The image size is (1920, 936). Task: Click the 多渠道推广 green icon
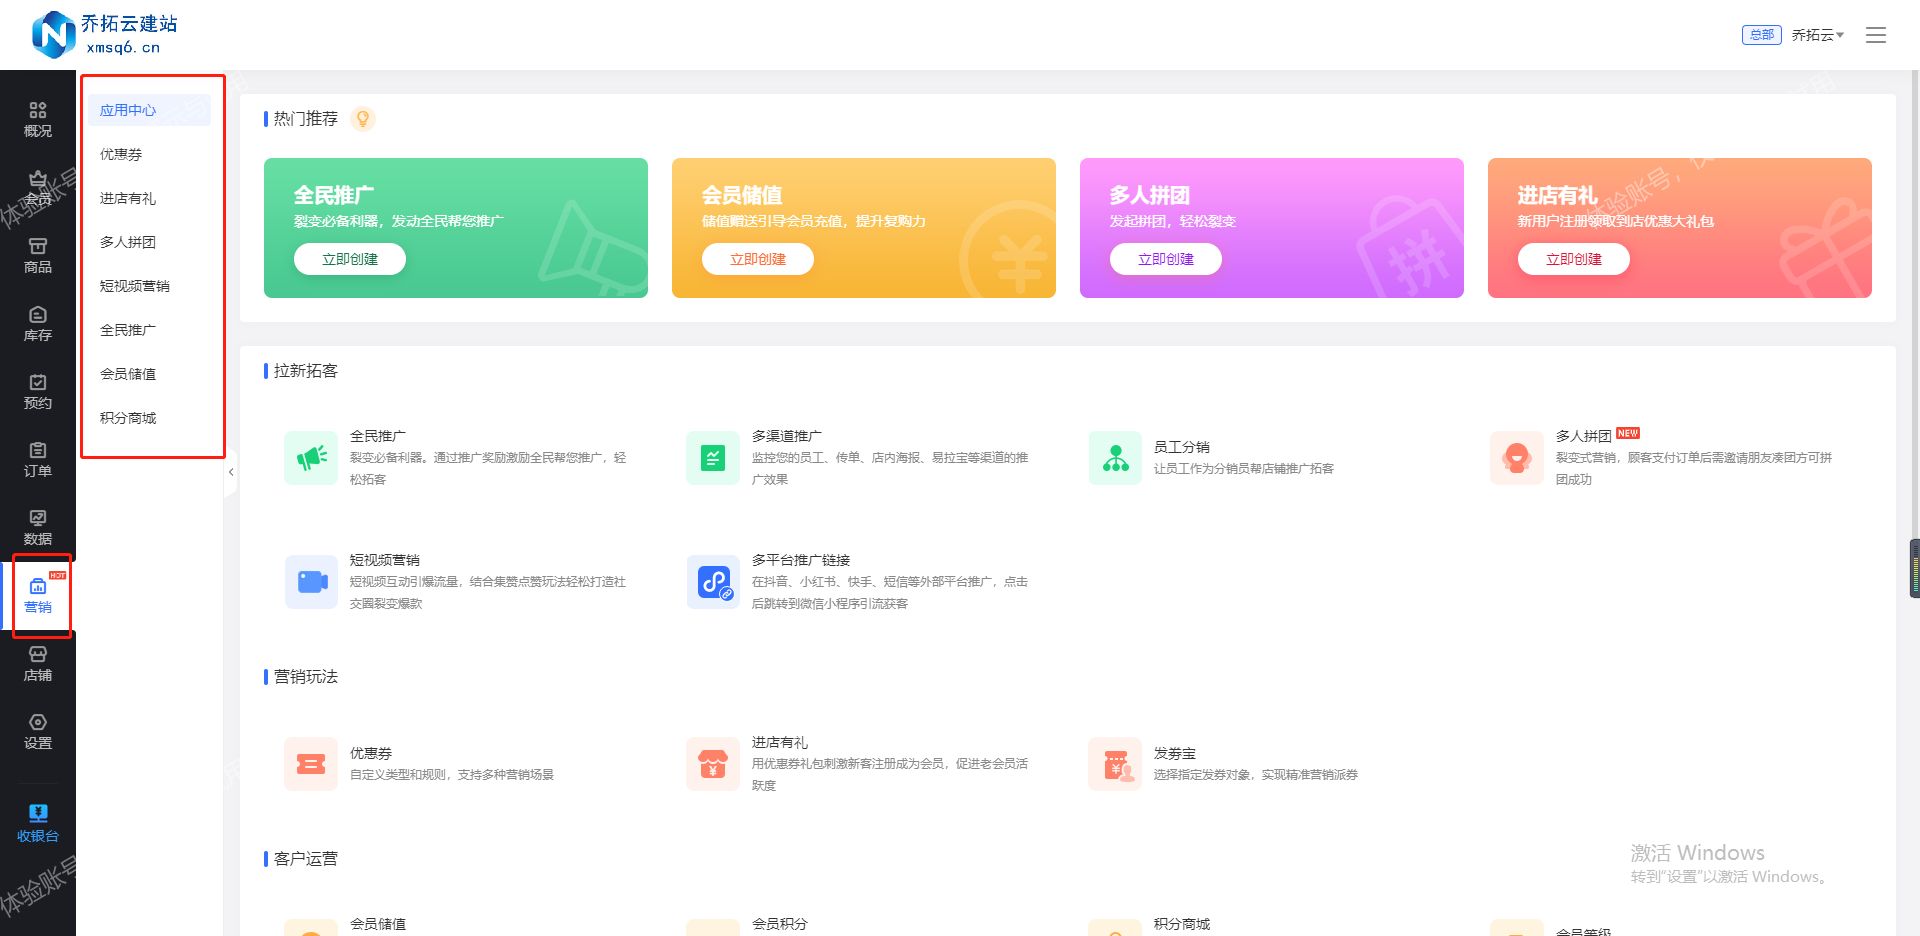(713, 458)
